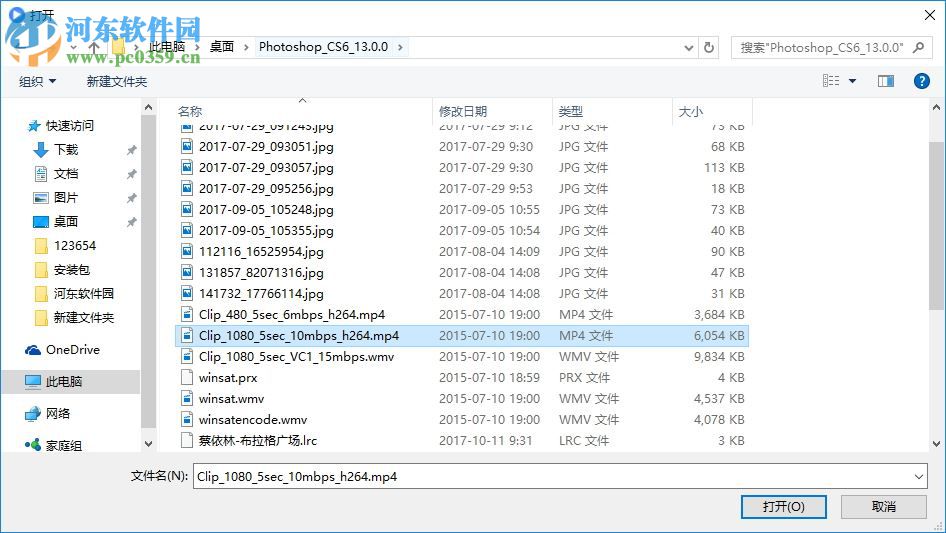Viewport: 946px width, 533px height.
Task: Expand chevron between 此电脑 and 桌面 breadcrumb
Action: [x=197, y=47]
